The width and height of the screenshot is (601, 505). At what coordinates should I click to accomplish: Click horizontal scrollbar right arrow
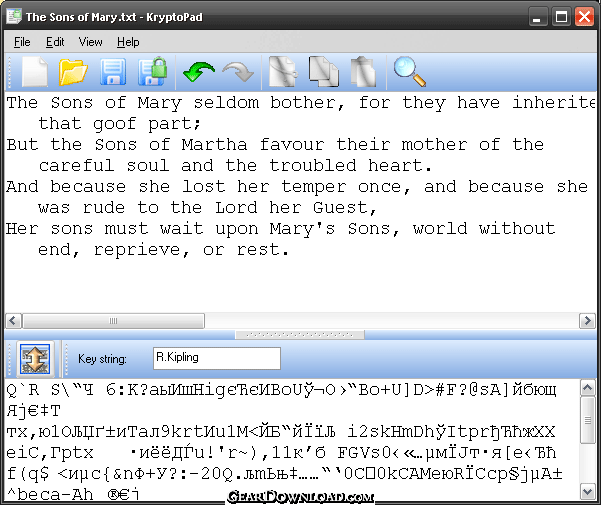[x=587, y=320]
